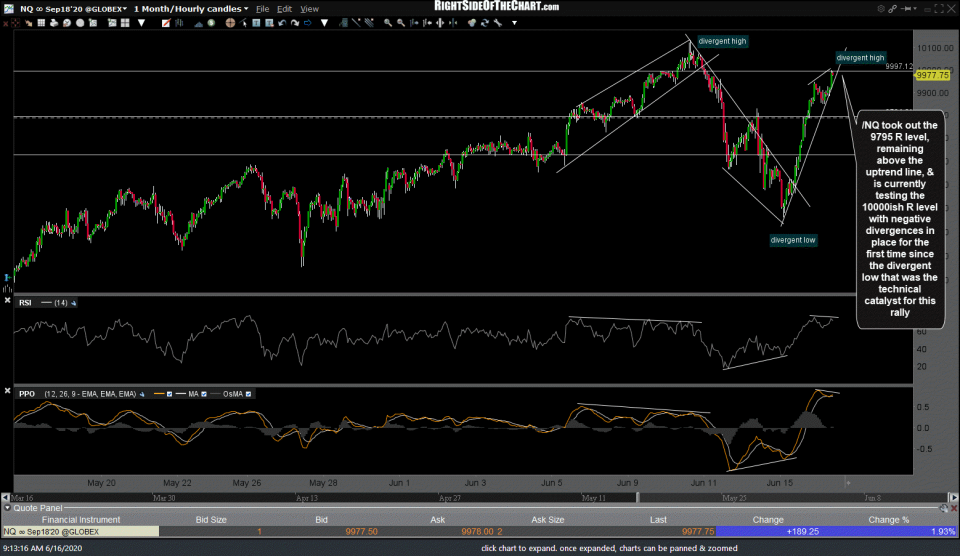Viewport: 960px width, 556px height.
Task: Expand the first white triangle toolbar dropdown
Action: pos(141,23)
